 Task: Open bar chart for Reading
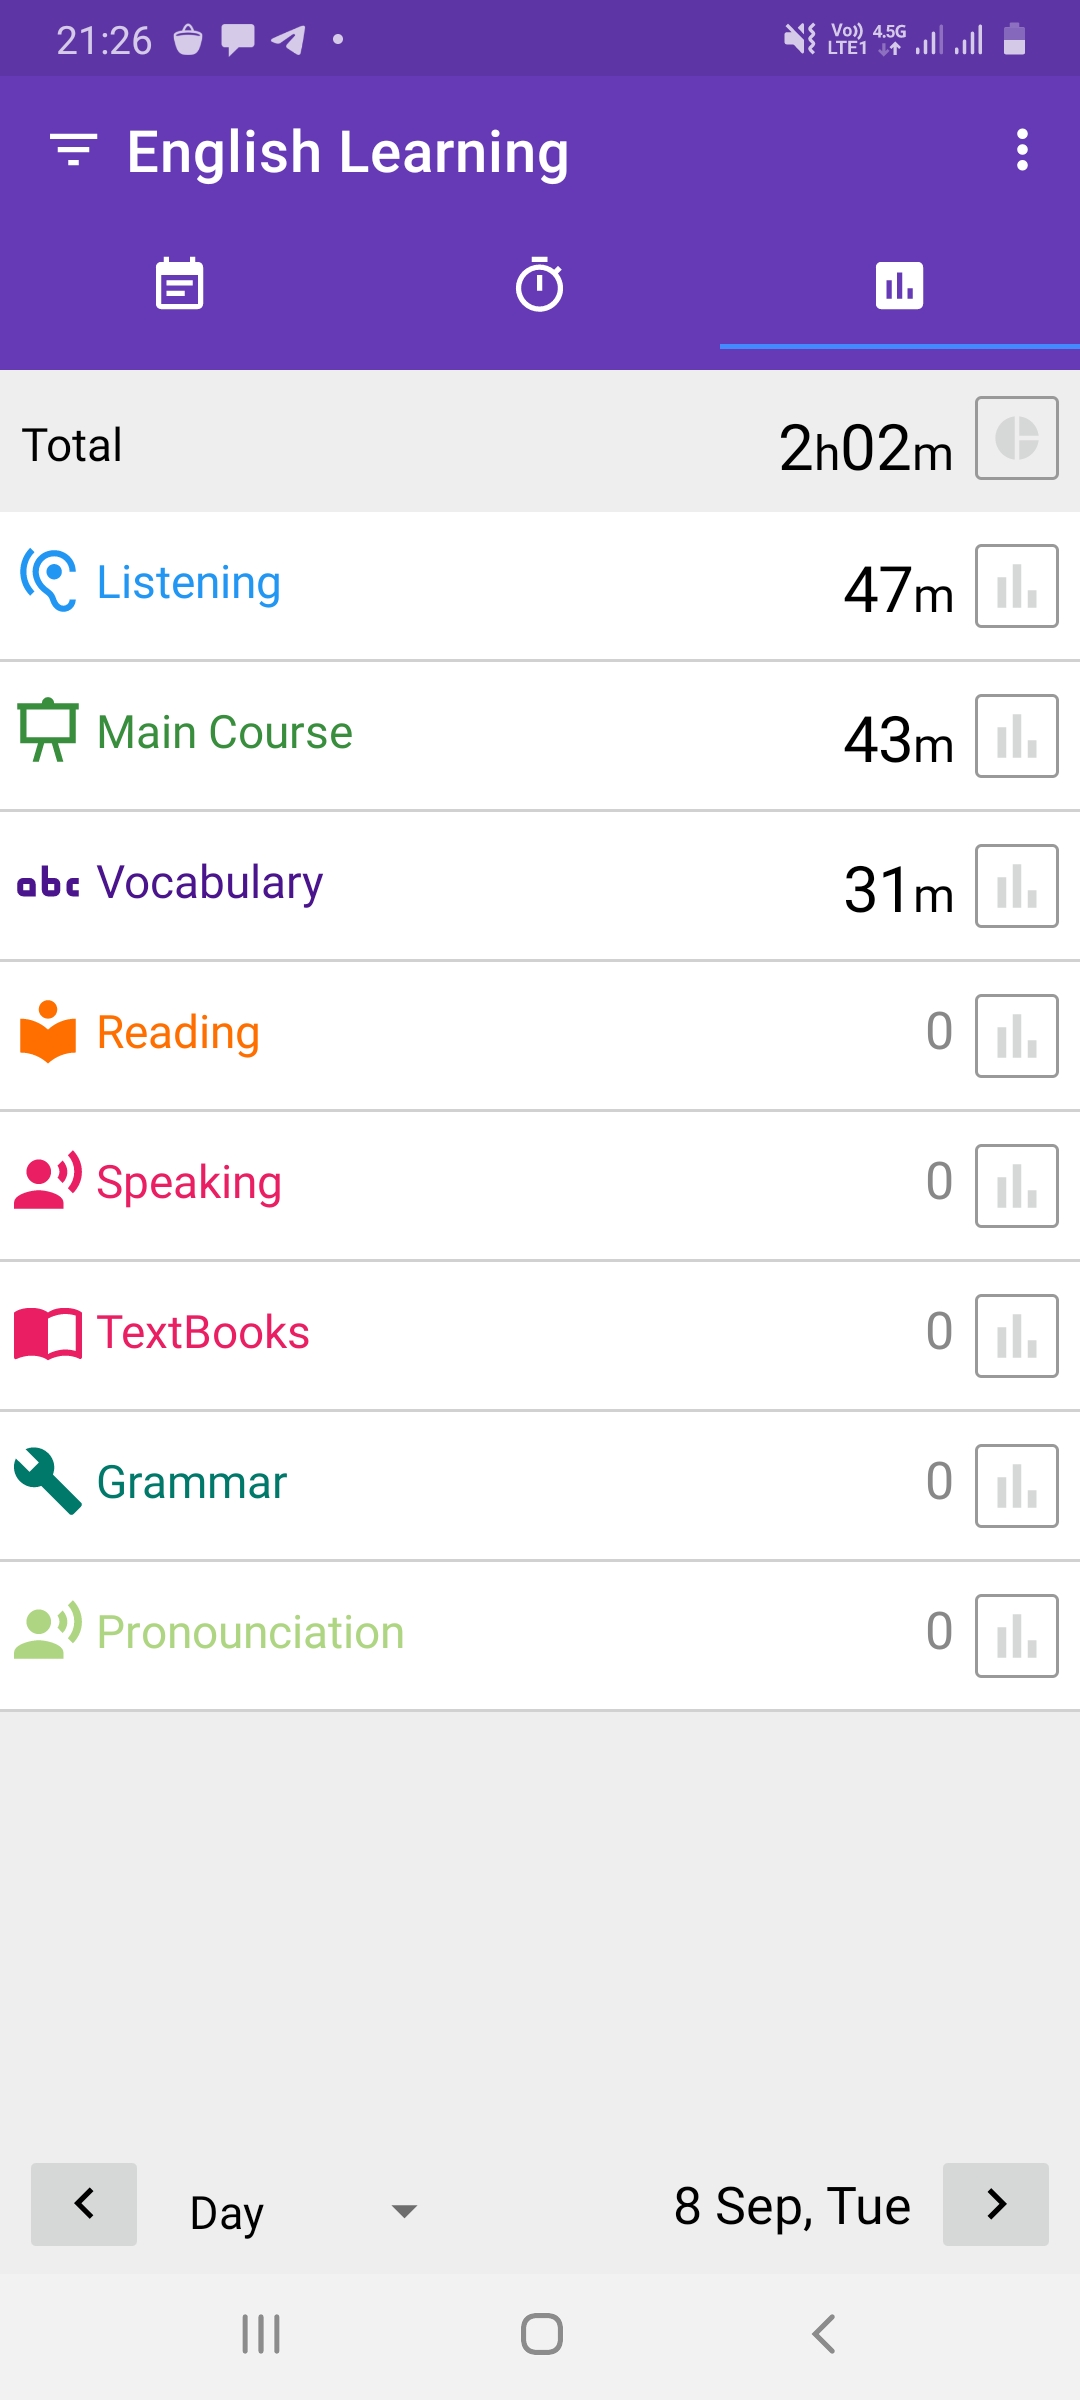tap(1017, 1036)
